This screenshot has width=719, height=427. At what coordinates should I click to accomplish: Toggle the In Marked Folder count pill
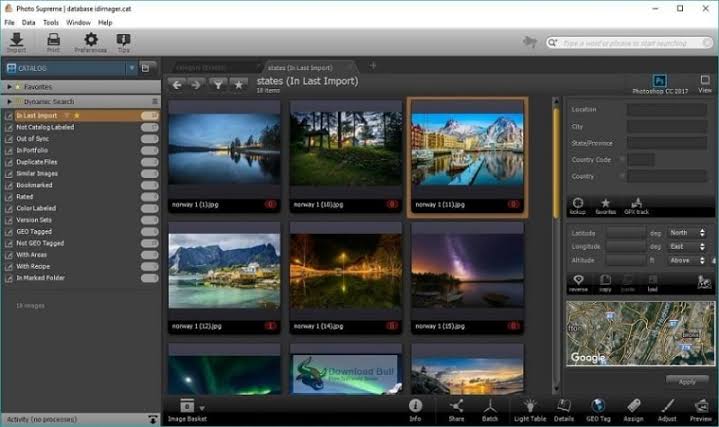149,278
